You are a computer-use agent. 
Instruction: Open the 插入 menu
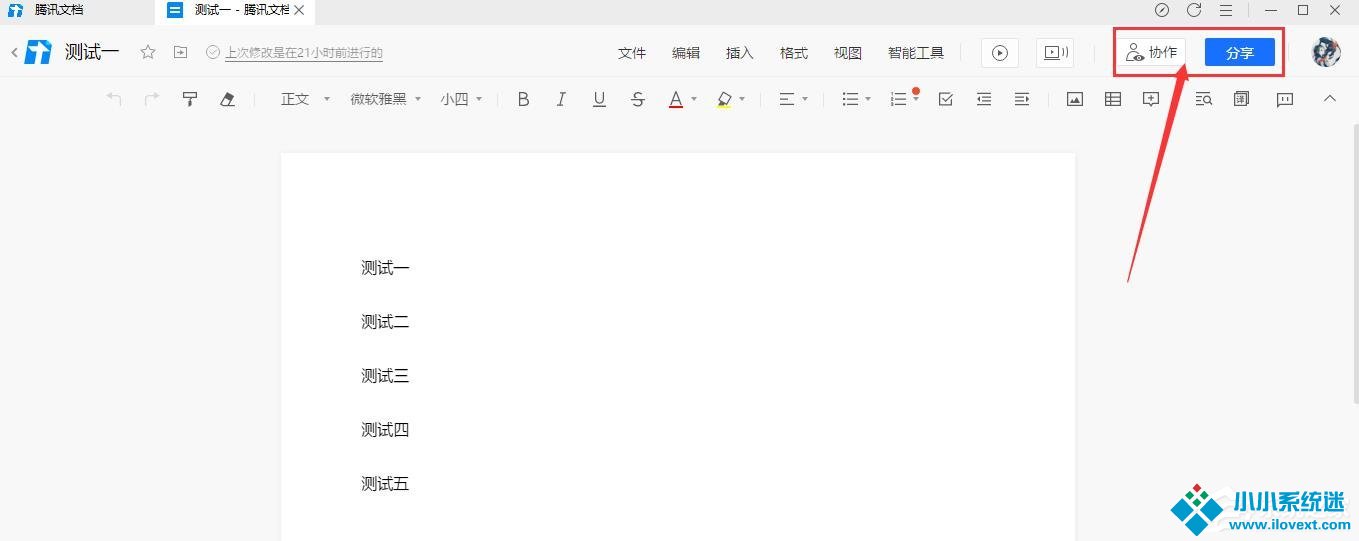(740, 53)
